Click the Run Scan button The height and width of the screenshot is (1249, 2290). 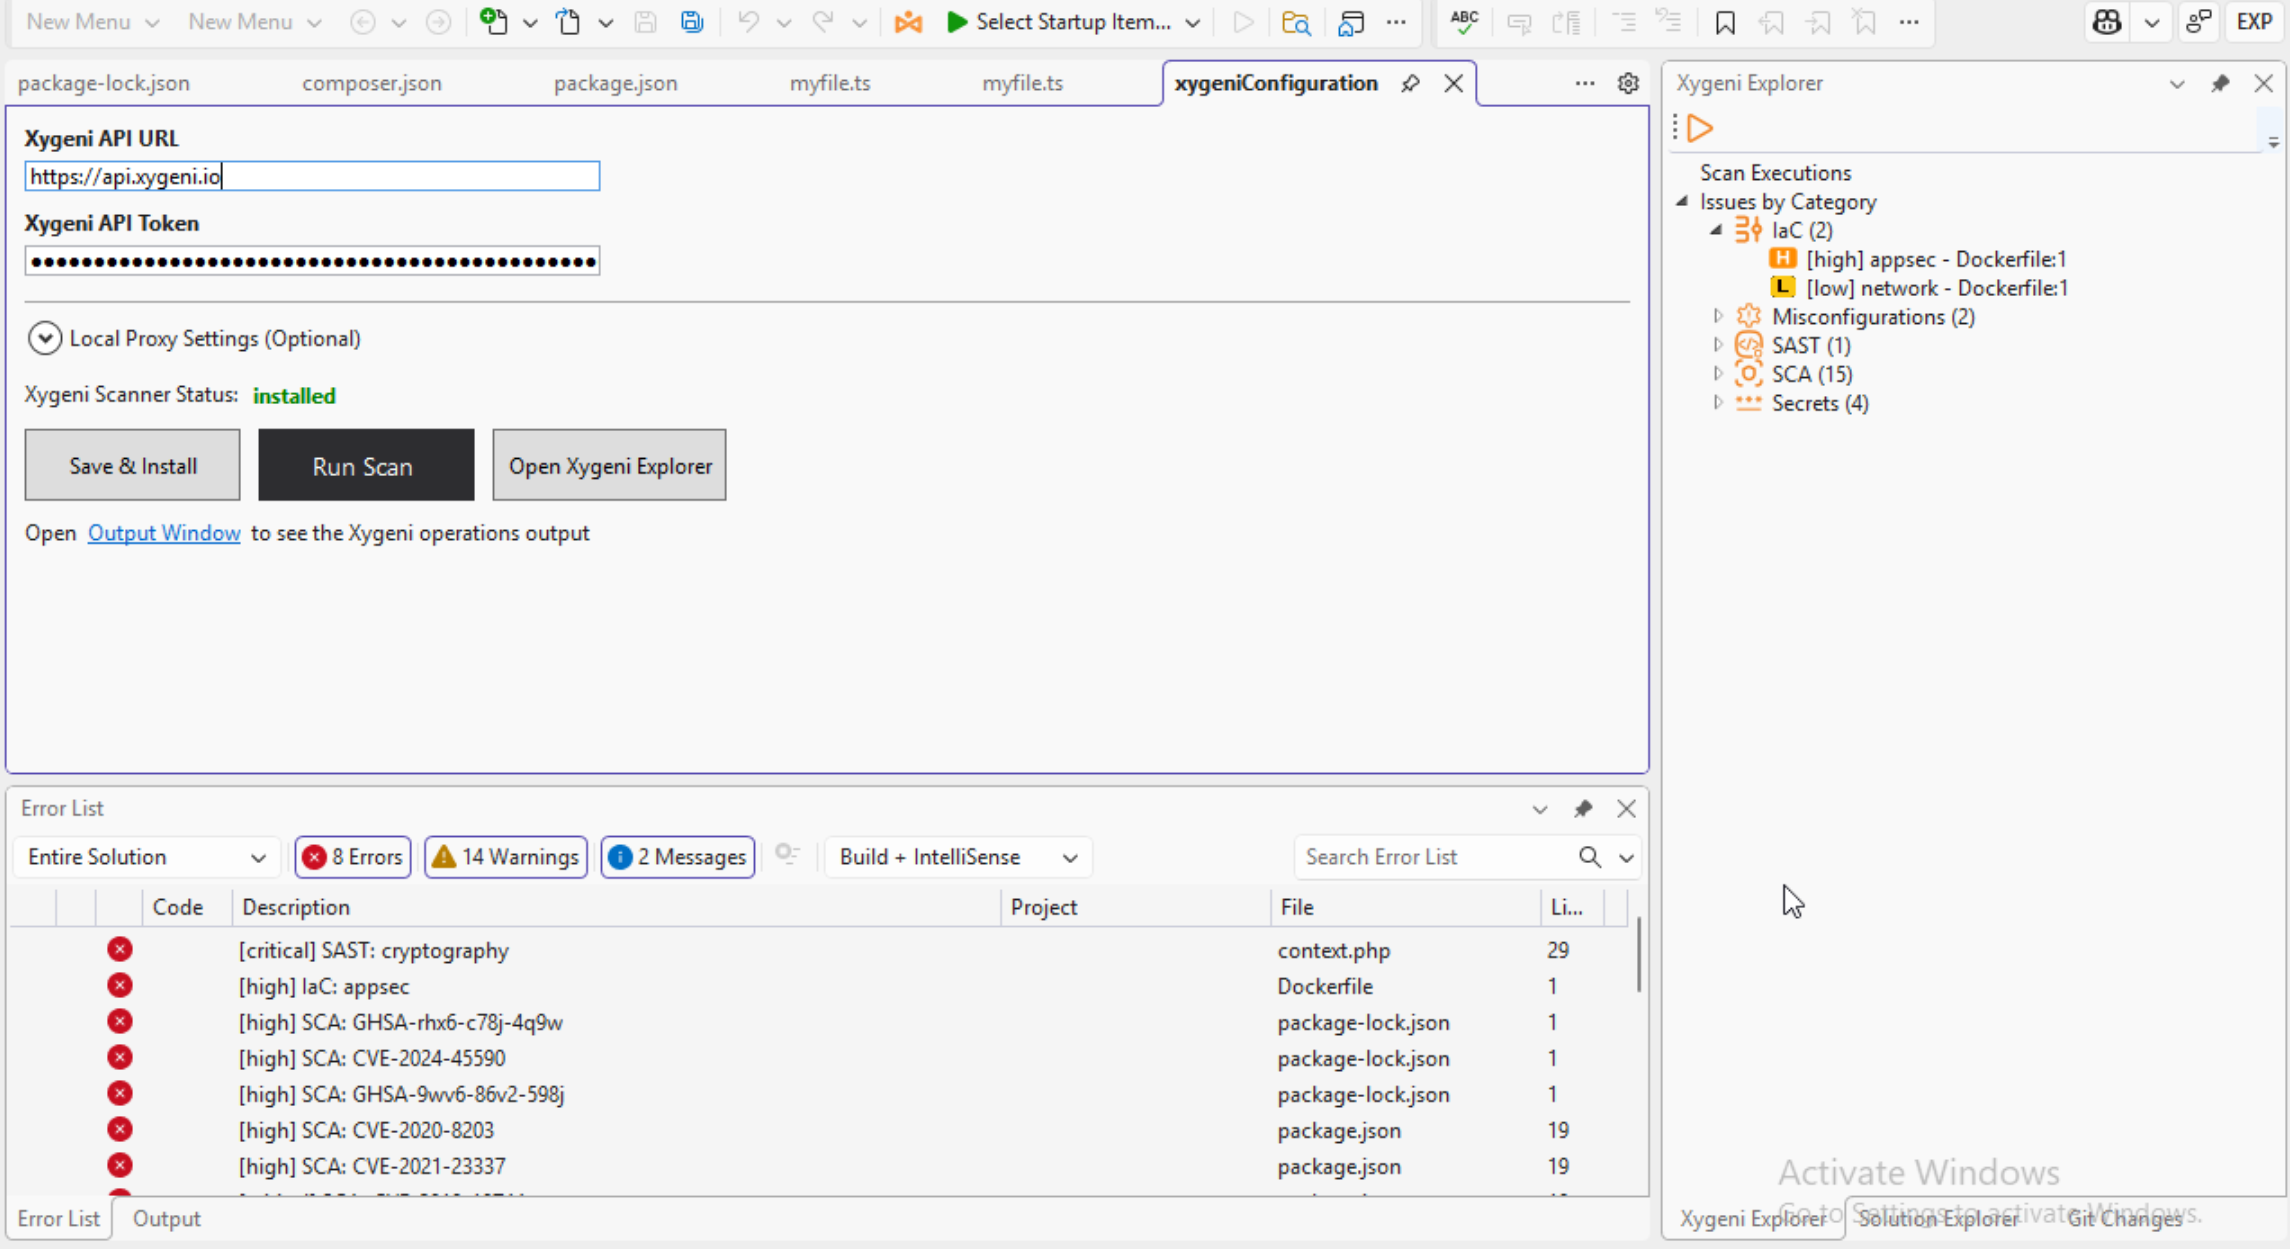366,466
